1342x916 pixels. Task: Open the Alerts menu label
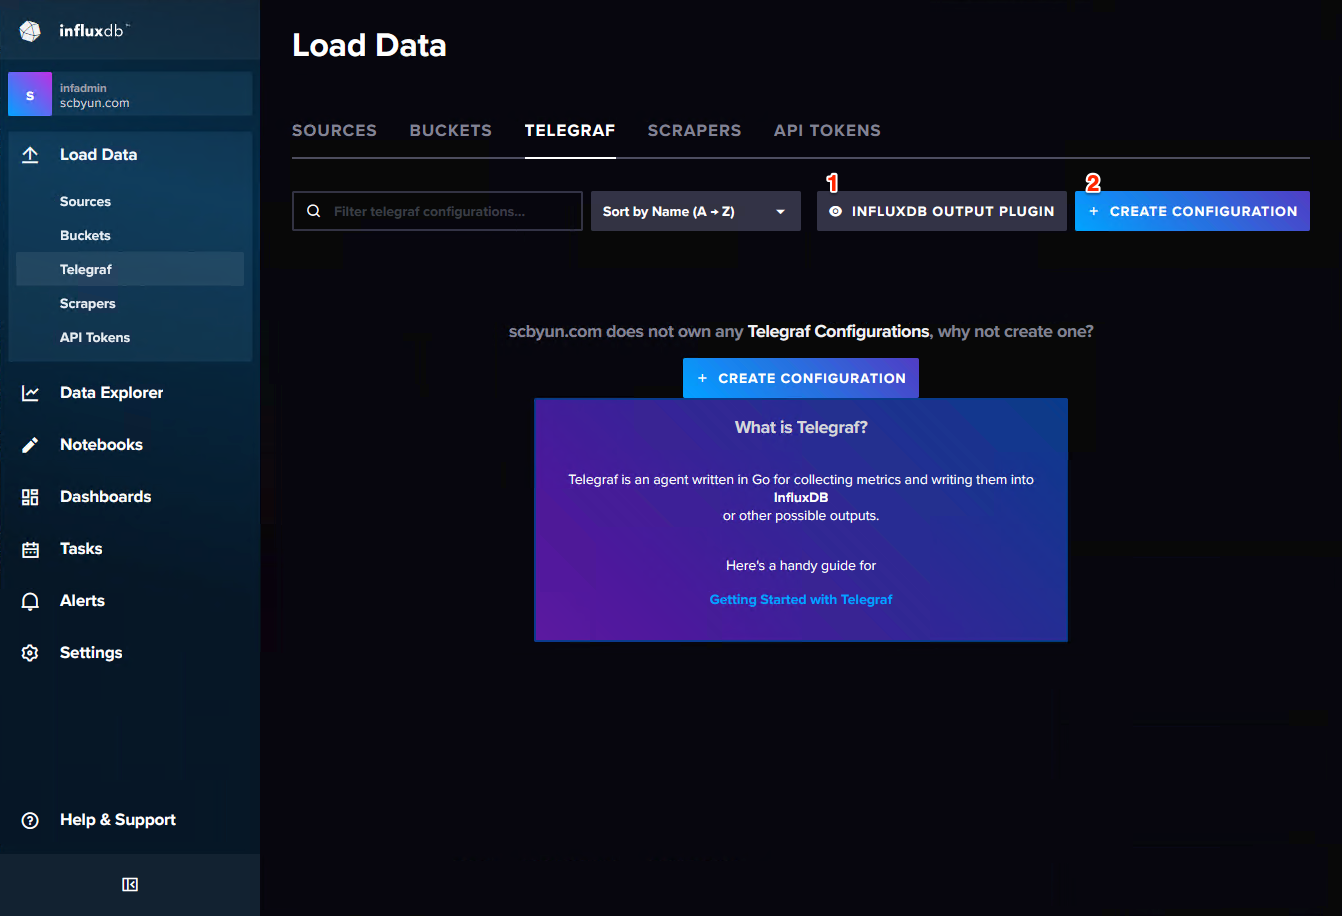[82, 601]
